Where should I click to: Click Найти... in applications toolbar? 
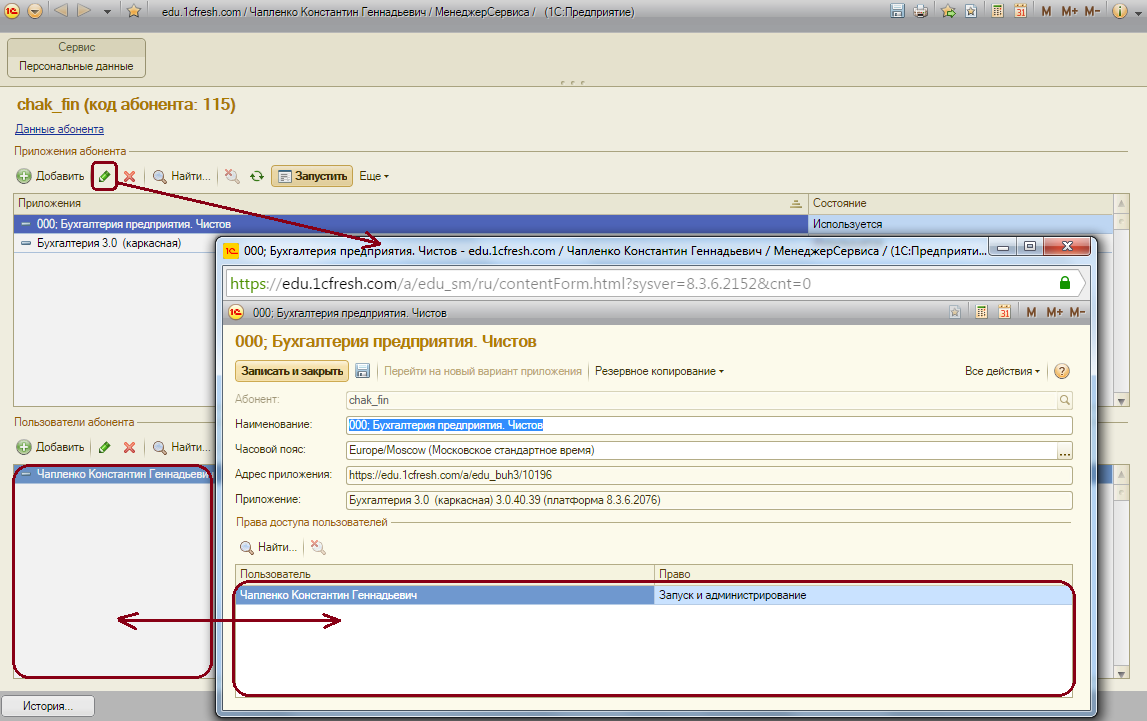click(x=181, y=176)
